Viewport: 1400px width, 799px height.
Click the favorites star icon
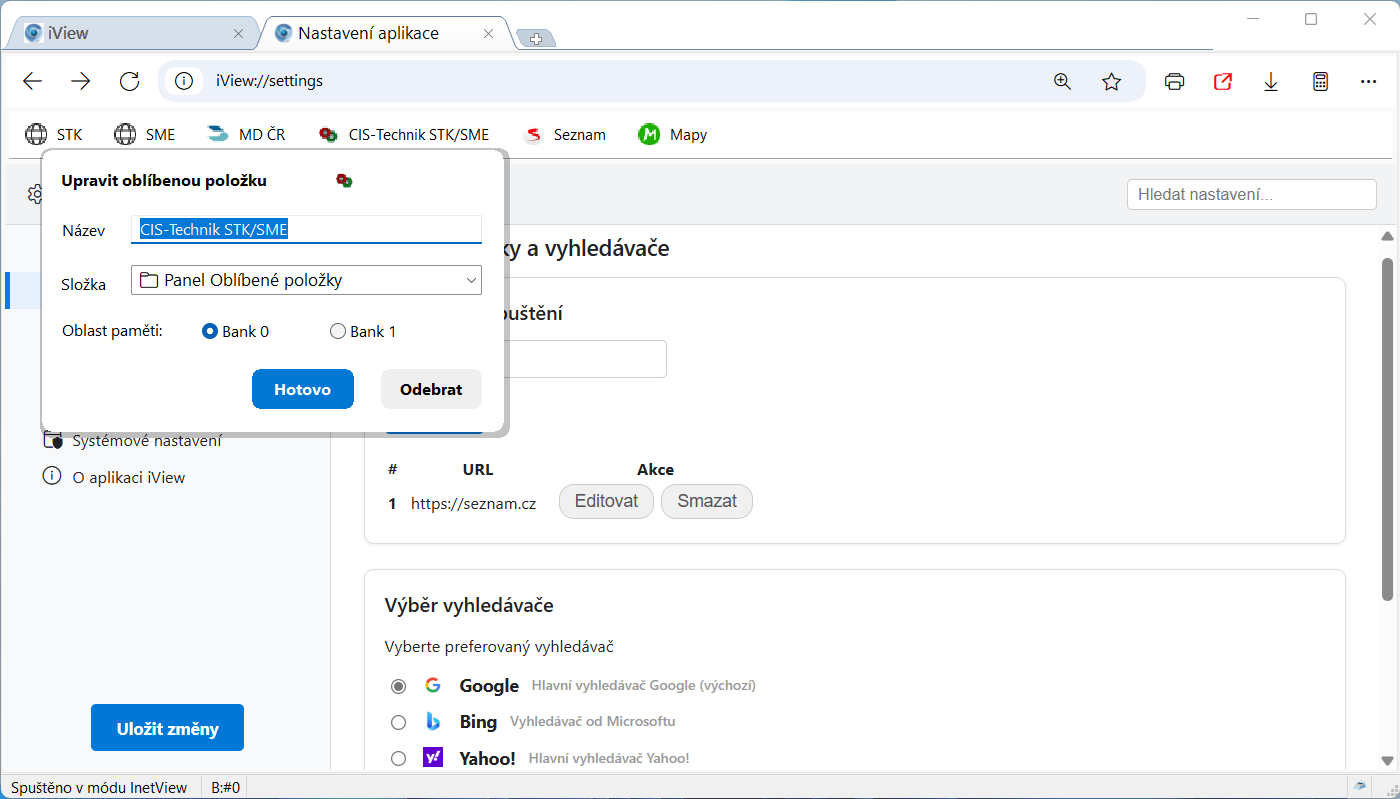[x=1111, y=82]
